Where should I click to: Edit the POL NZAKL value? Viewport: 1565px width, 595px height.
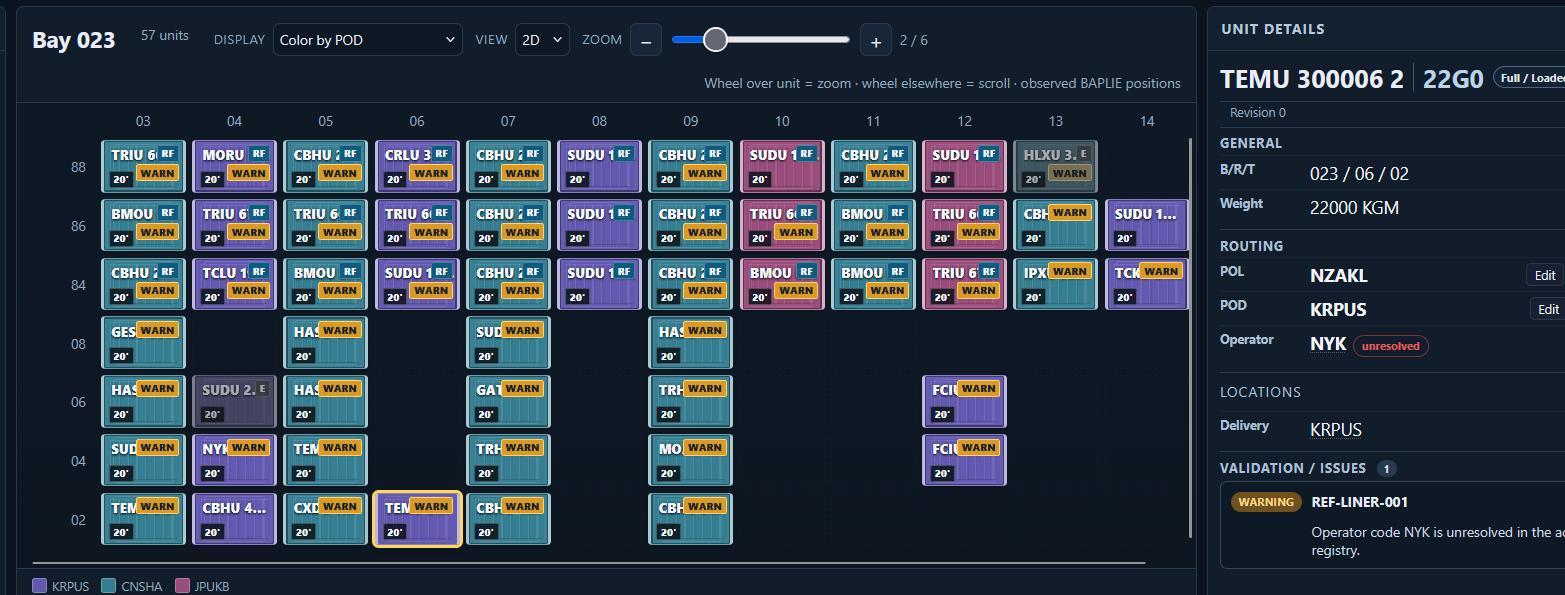click(x=1546, y=275)
